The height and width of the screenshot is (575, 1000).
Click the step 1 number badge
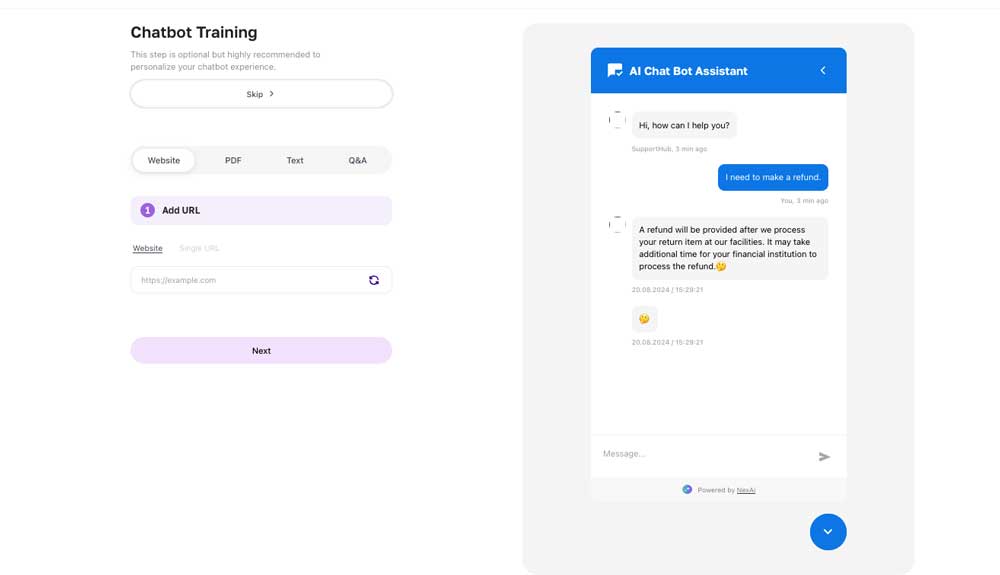(148, 210)
